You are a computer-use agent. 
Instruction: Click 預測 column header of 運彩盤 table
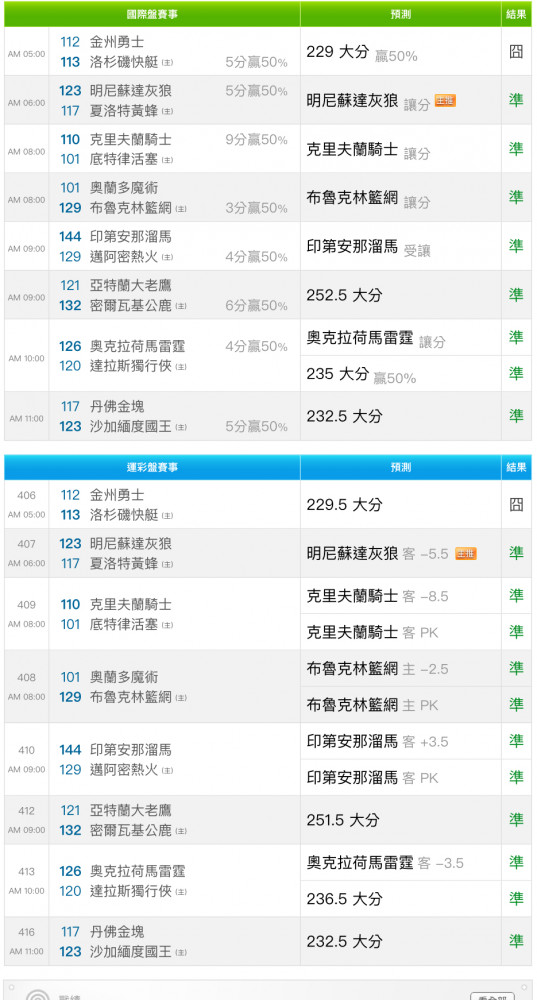[401, 467]
